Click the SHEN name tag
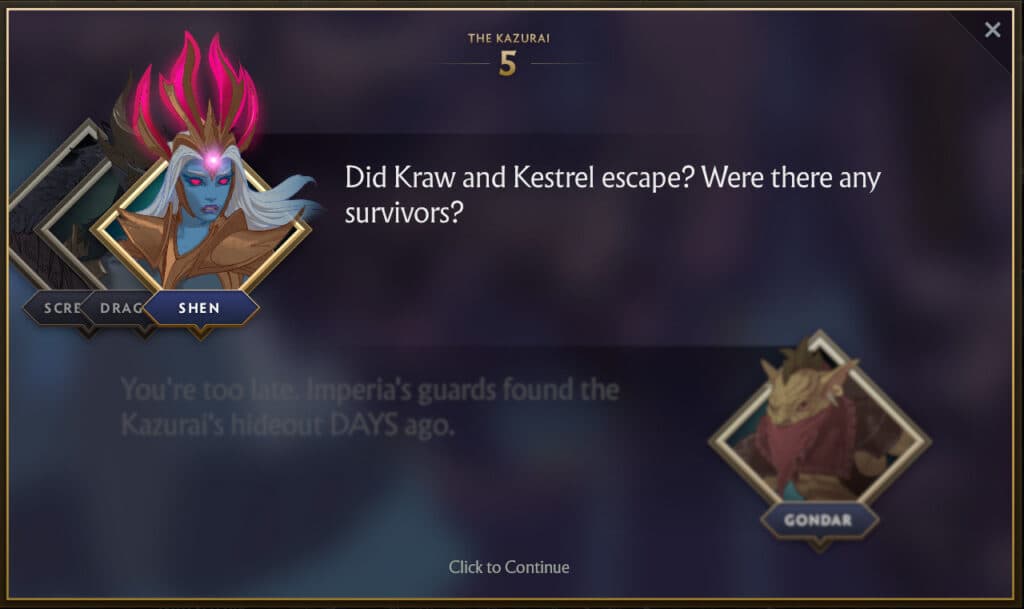This screenshot has height=609, width=1024. pyautogui.click(x=200, y=308)
